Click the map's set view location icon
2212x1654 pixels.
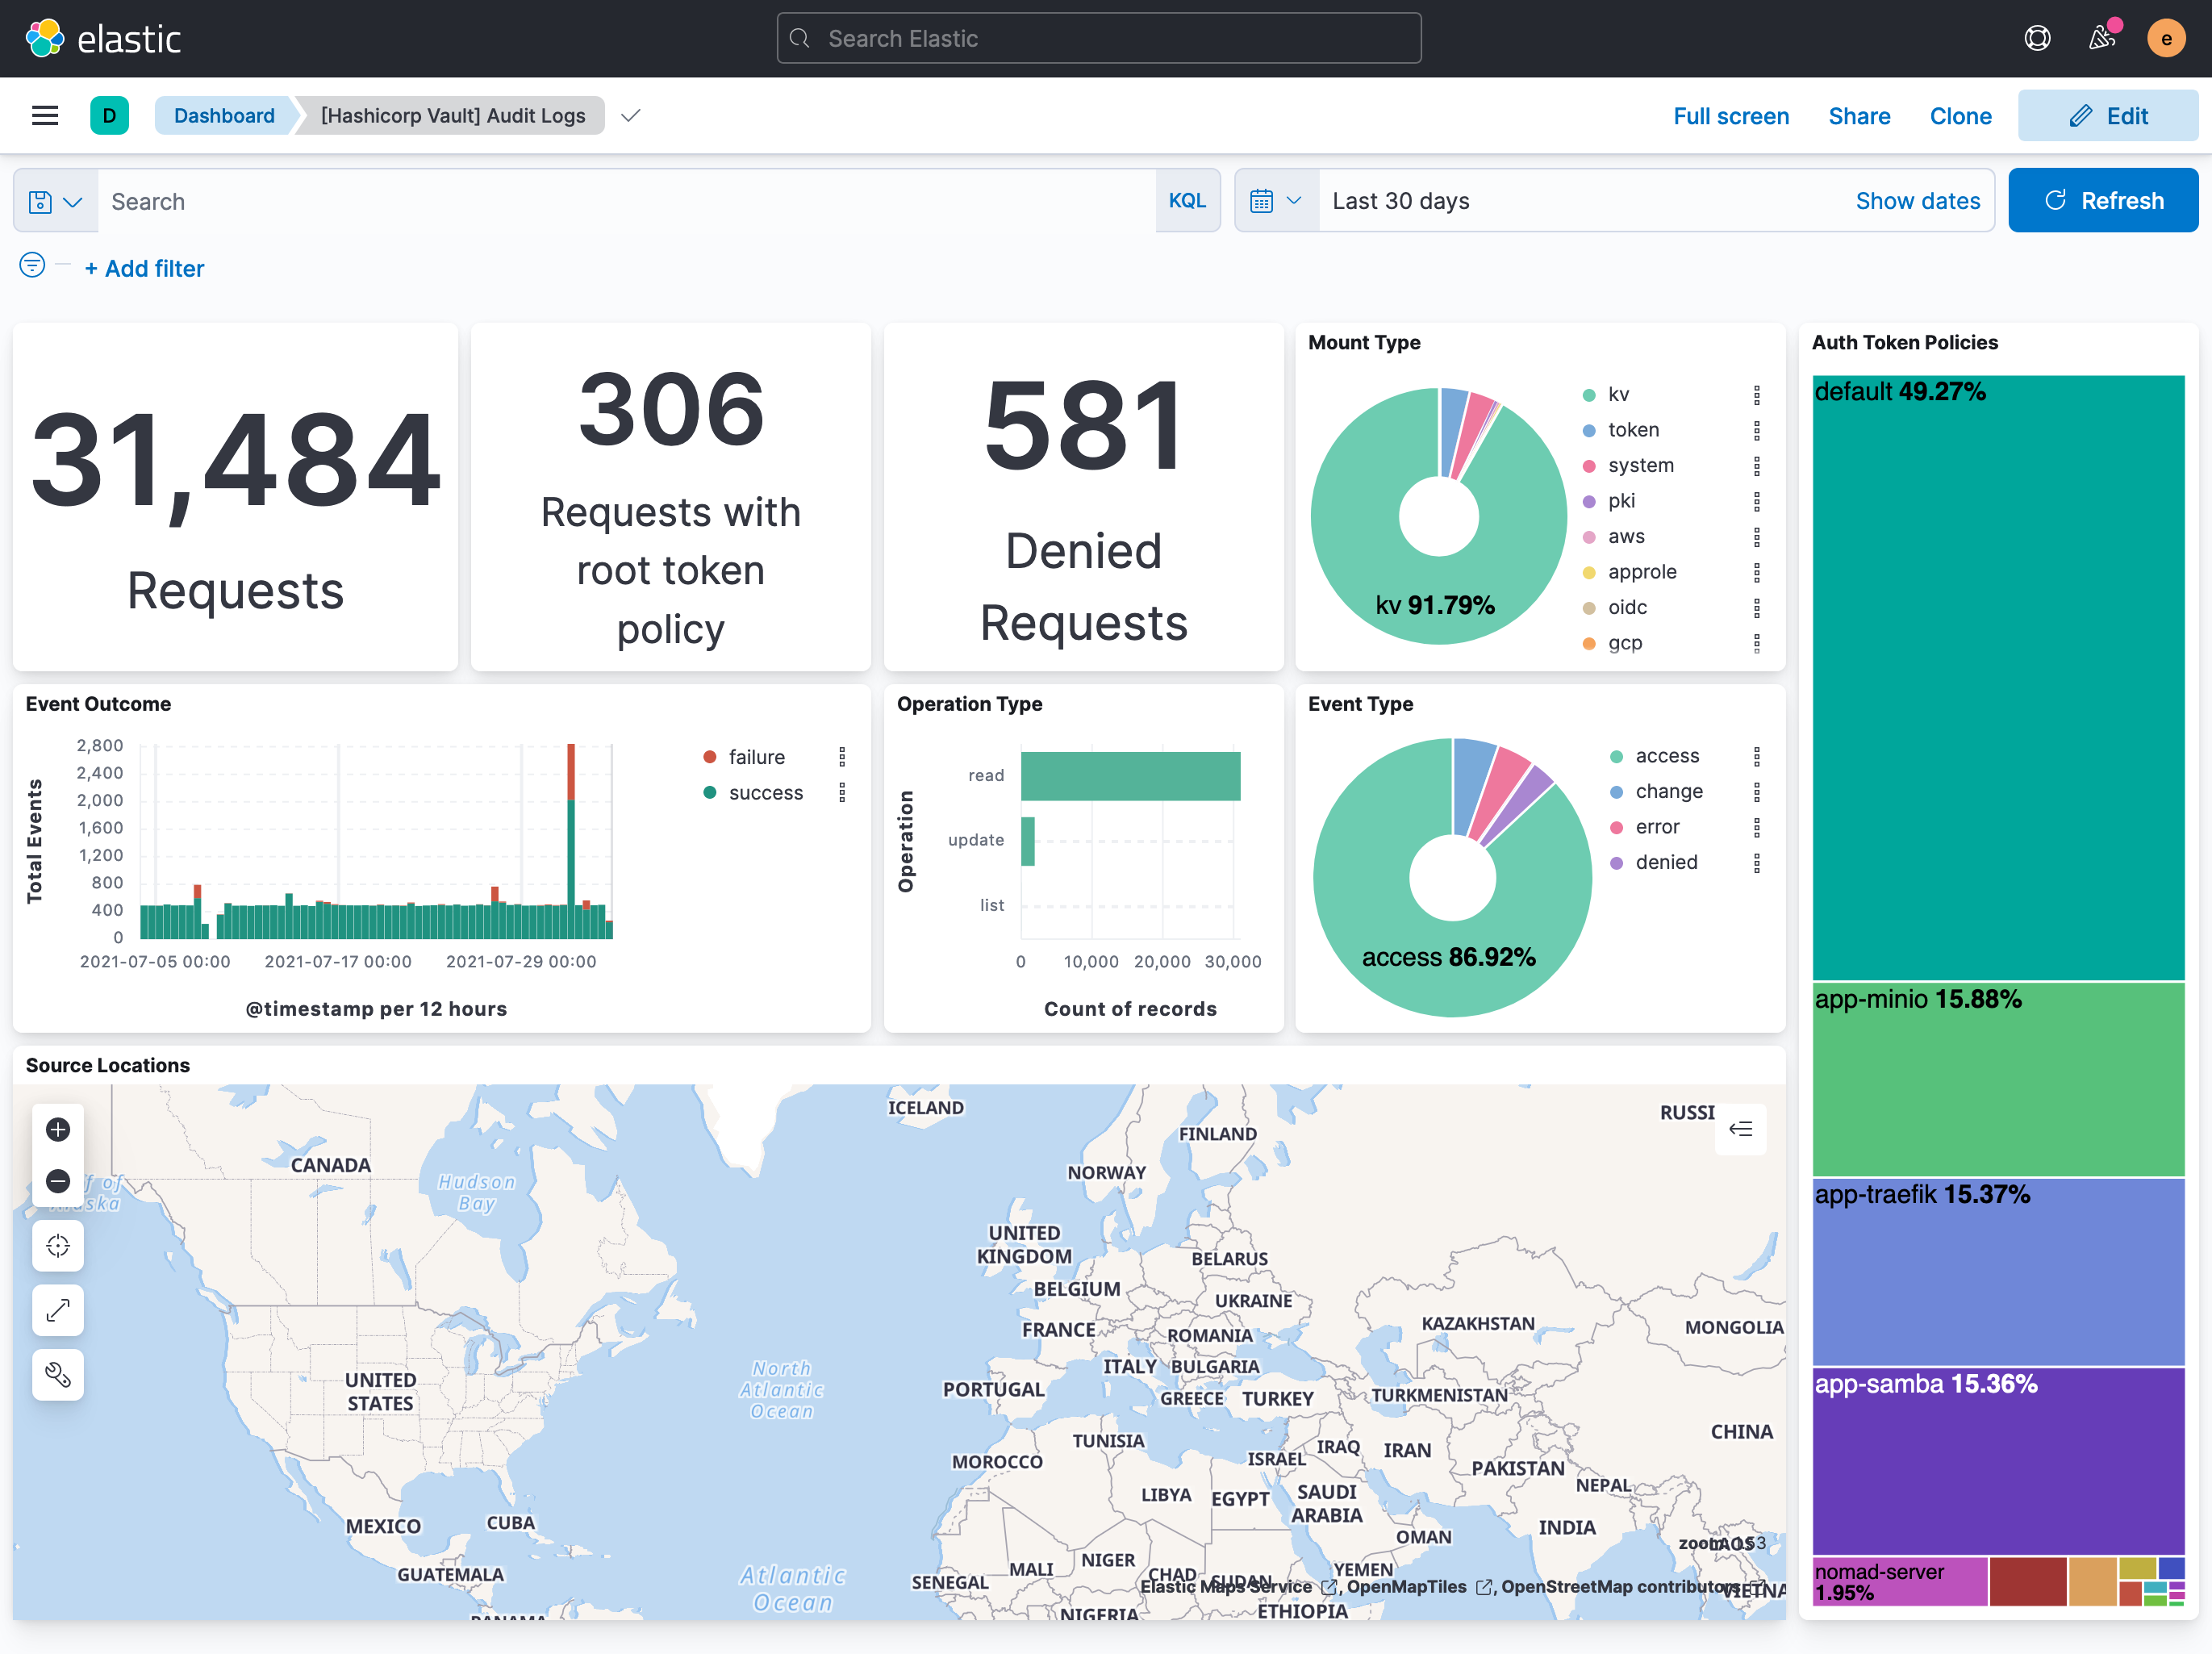(57, 1246)
